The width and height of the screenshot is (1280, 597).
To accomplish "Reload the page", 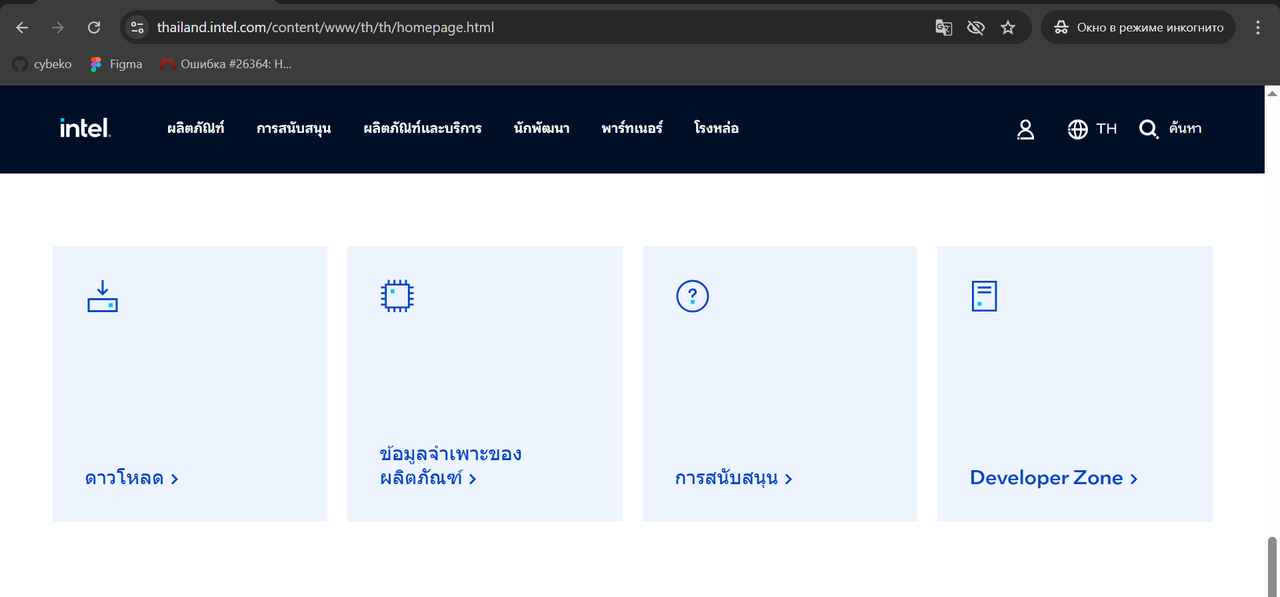I will (94, 27).
